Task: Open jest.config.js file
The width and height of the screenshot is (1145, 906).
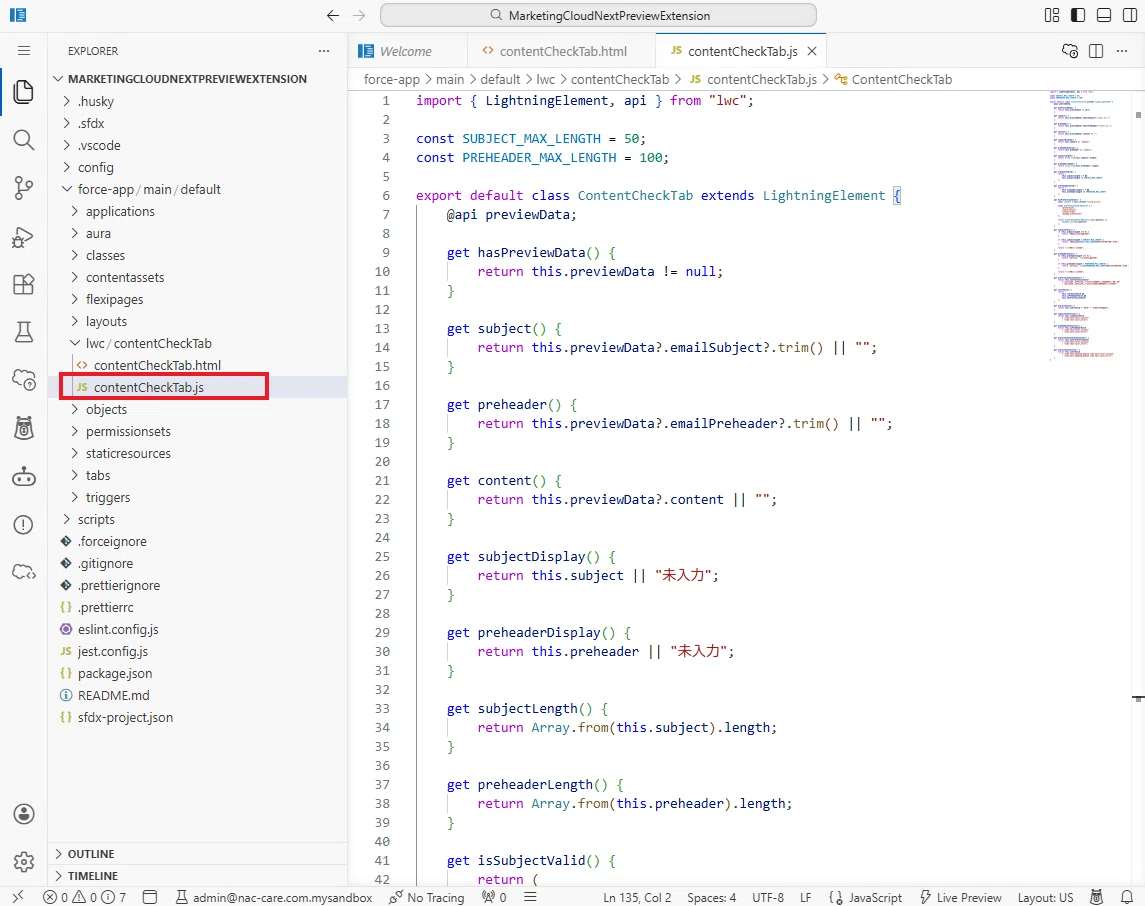Action: click(x=197, y=651)
